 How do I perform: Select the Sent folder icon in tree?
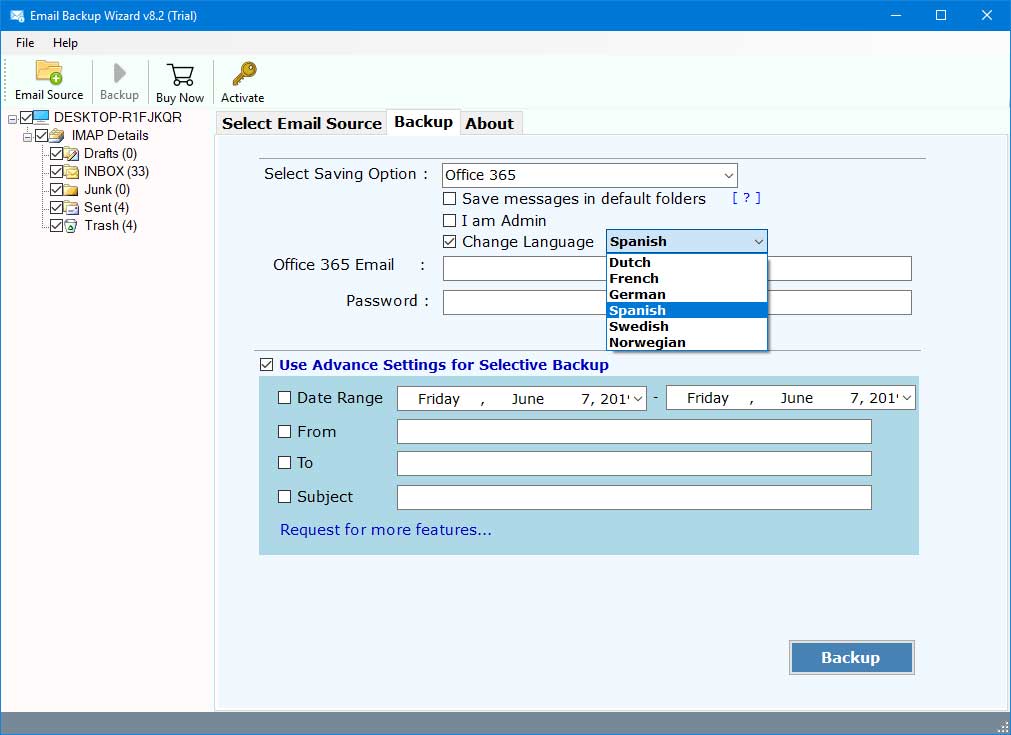point(72,208)
